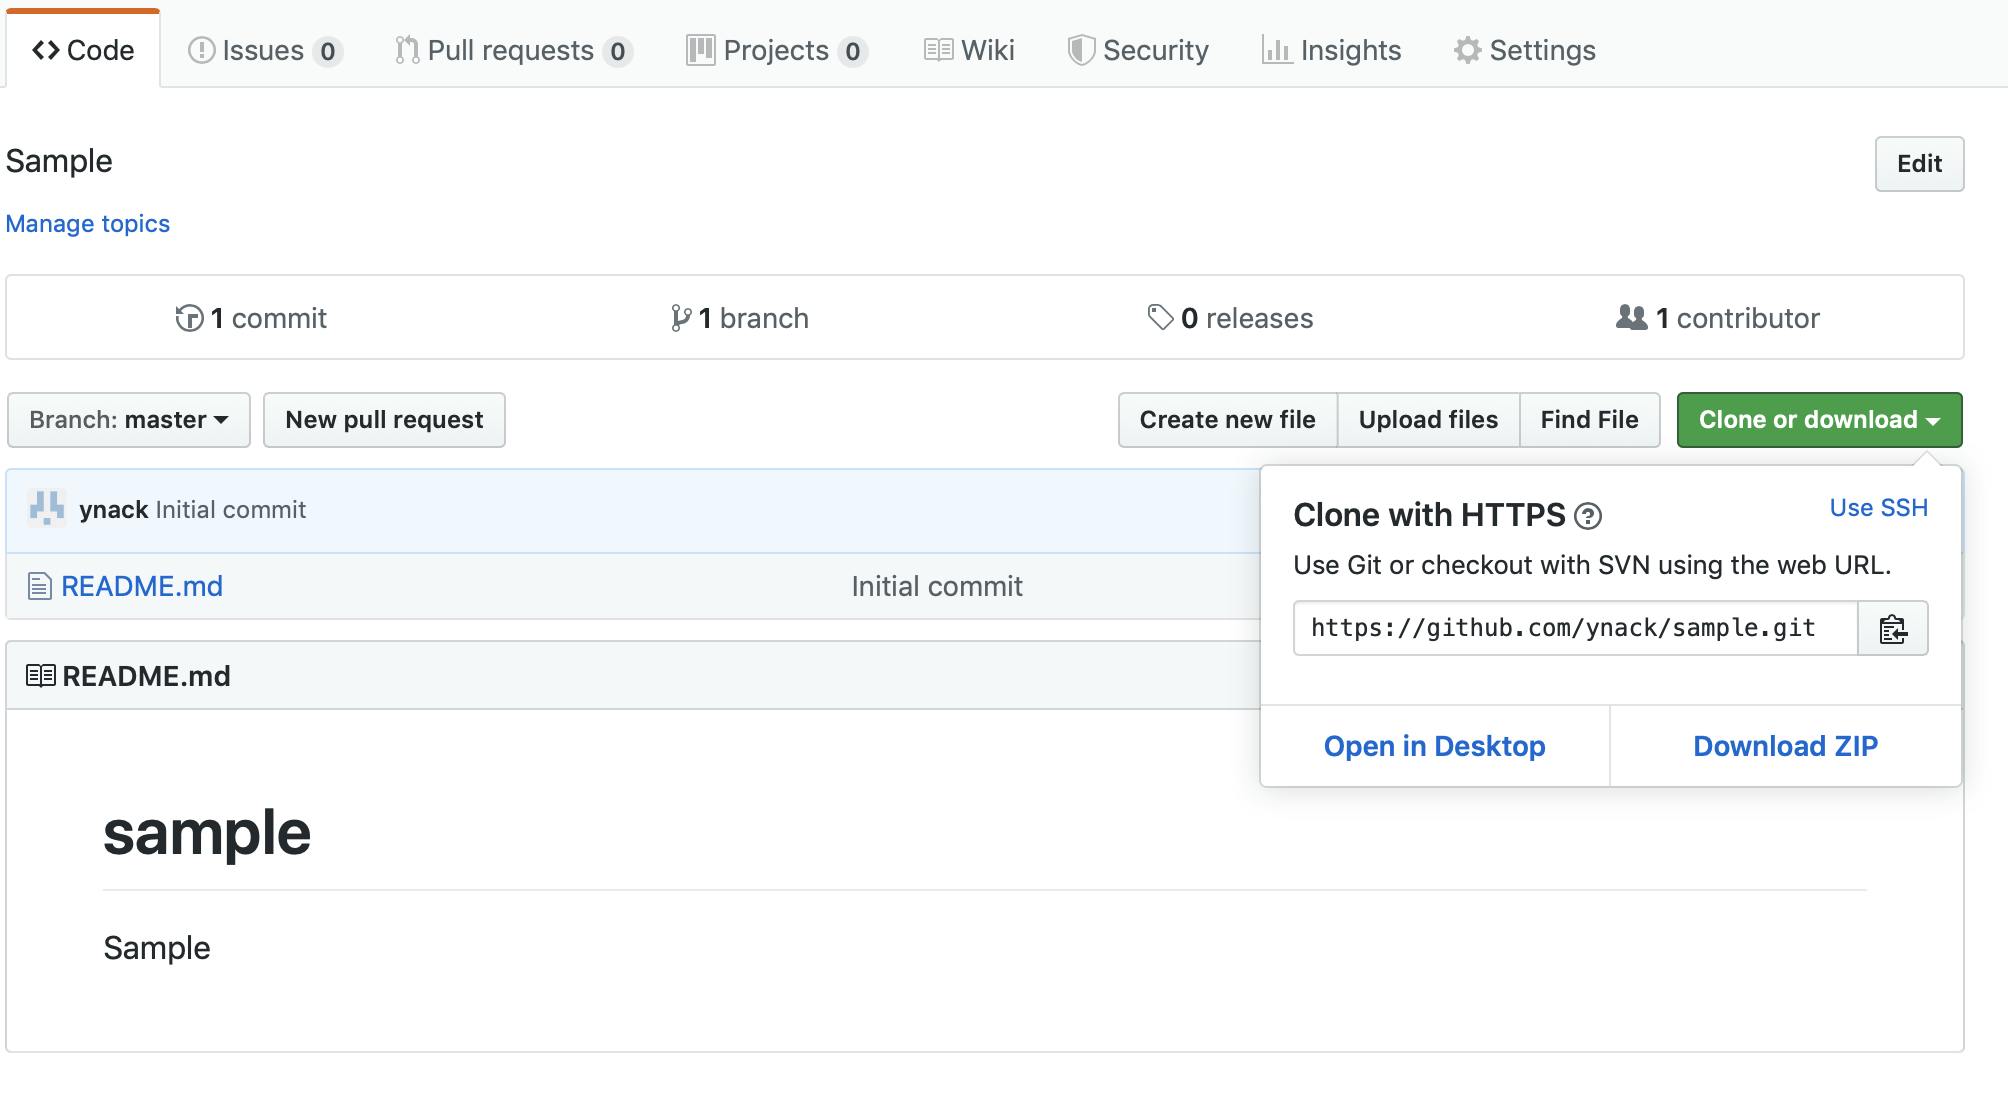Open the README.md file link
The width and height of the screenshot is (2008, 1118).
[142, 586]
